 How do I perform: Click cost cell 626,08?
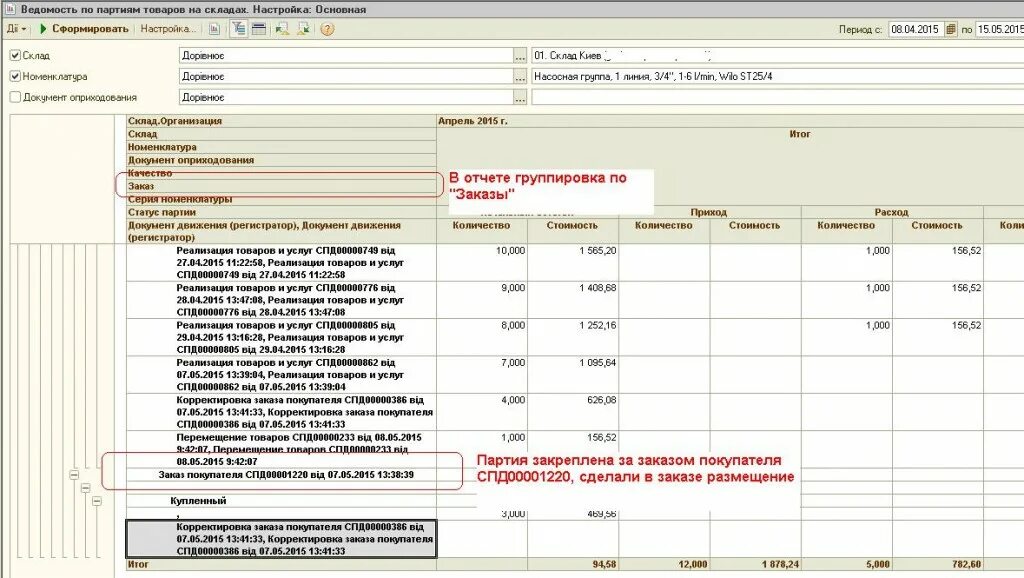573,412
